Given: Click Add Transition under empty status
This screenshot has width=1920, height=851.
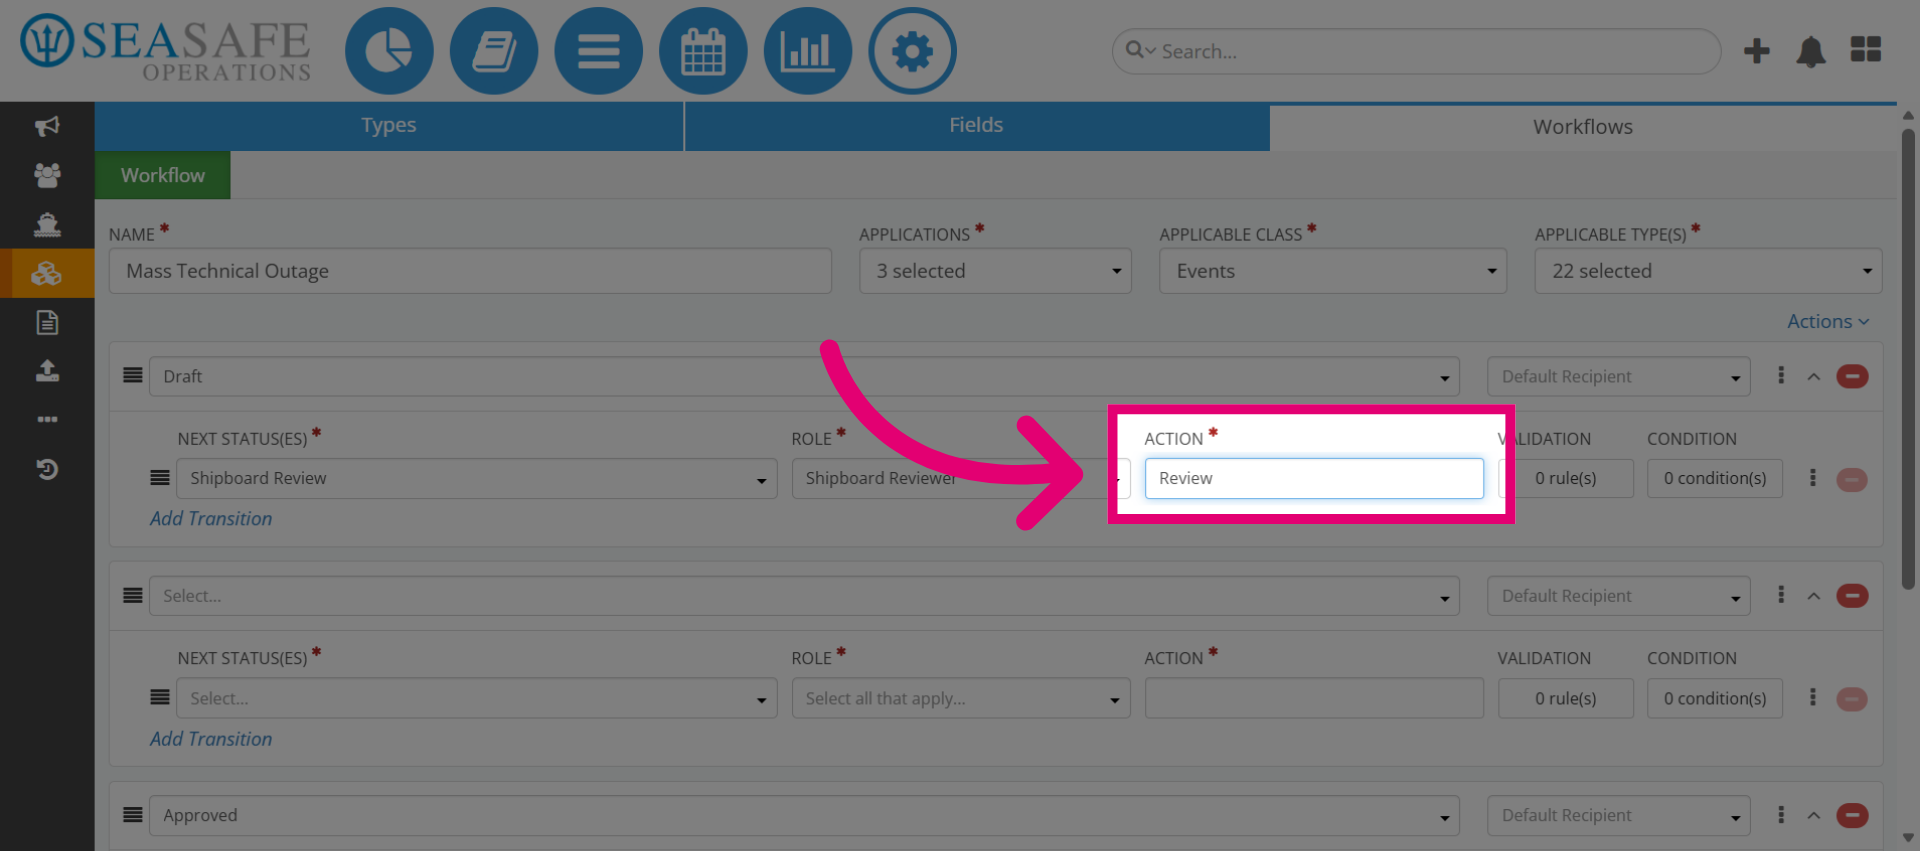Looking at the screenshot, I should (x=211, y=739).
